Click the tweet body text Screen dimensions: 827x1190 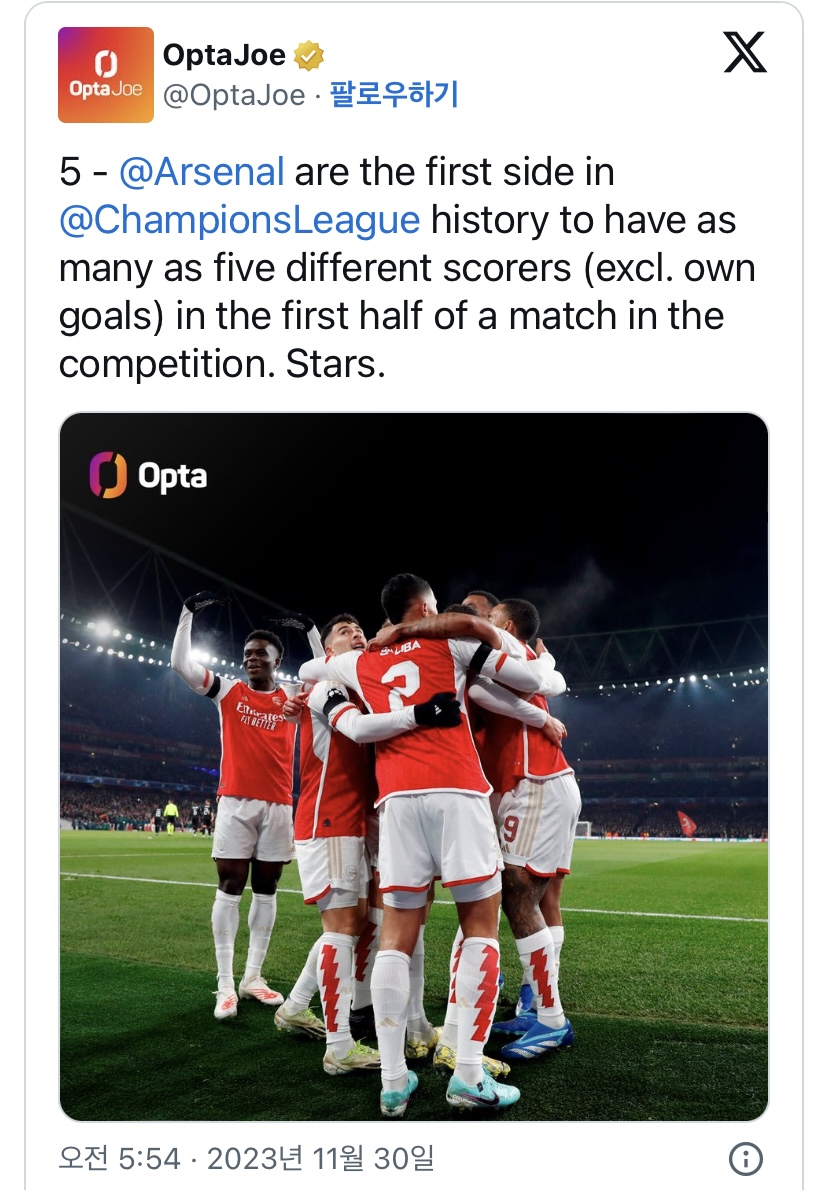(407, 268)
